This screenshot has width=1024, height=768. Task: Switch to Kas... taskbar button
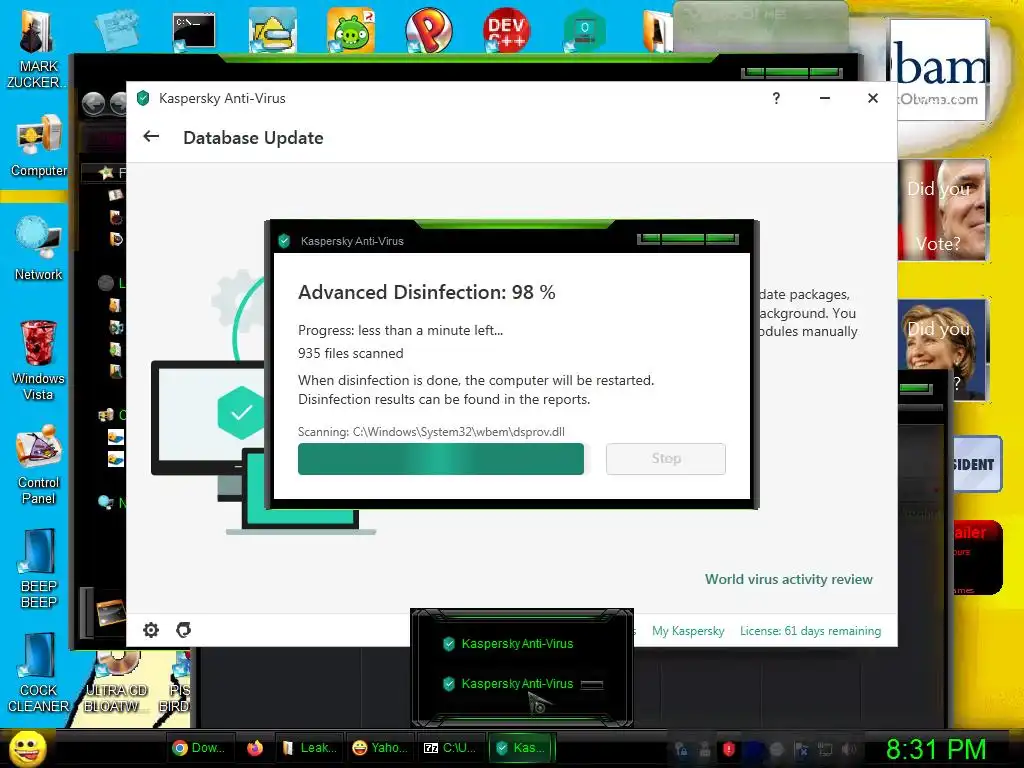pyautogui.click(x=521, y=748)
